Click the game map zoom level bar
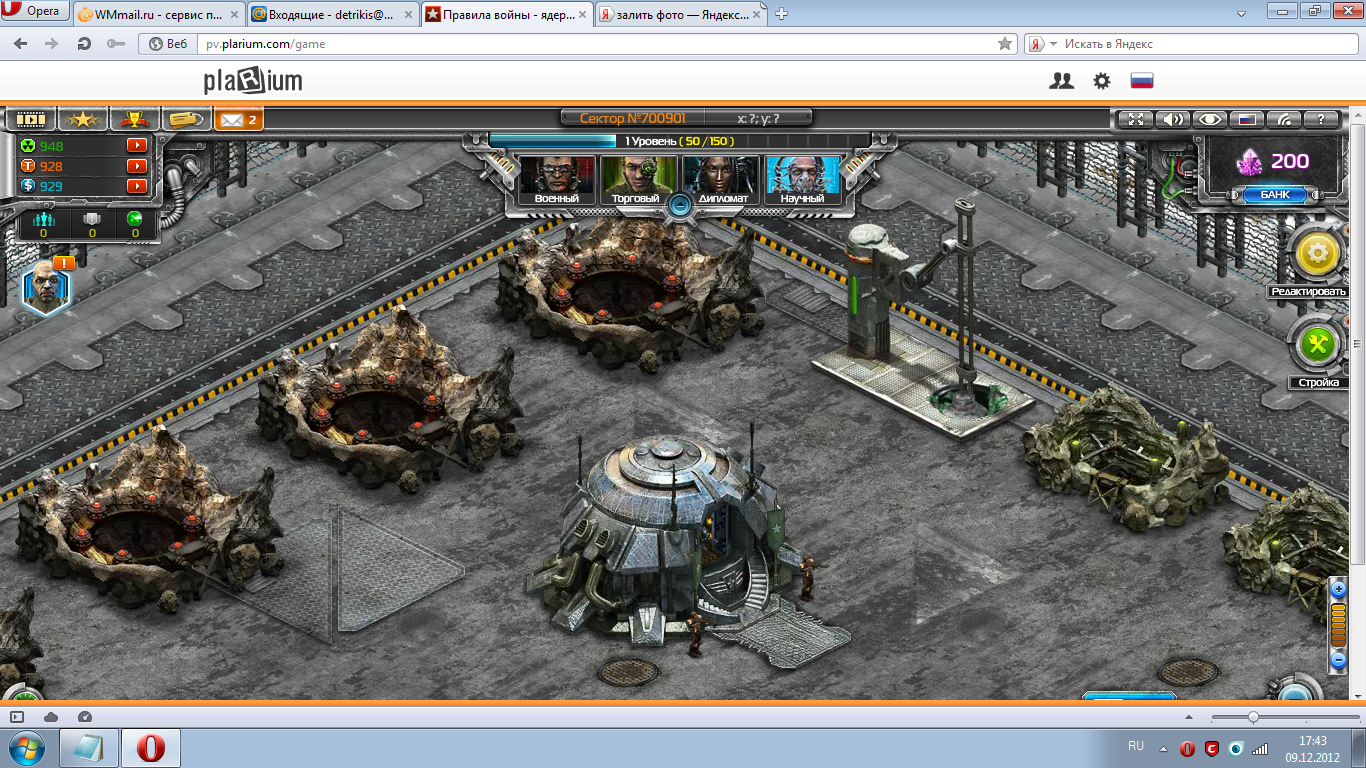This screenshot has height=768, width=1366. (x=1339, y=626)
